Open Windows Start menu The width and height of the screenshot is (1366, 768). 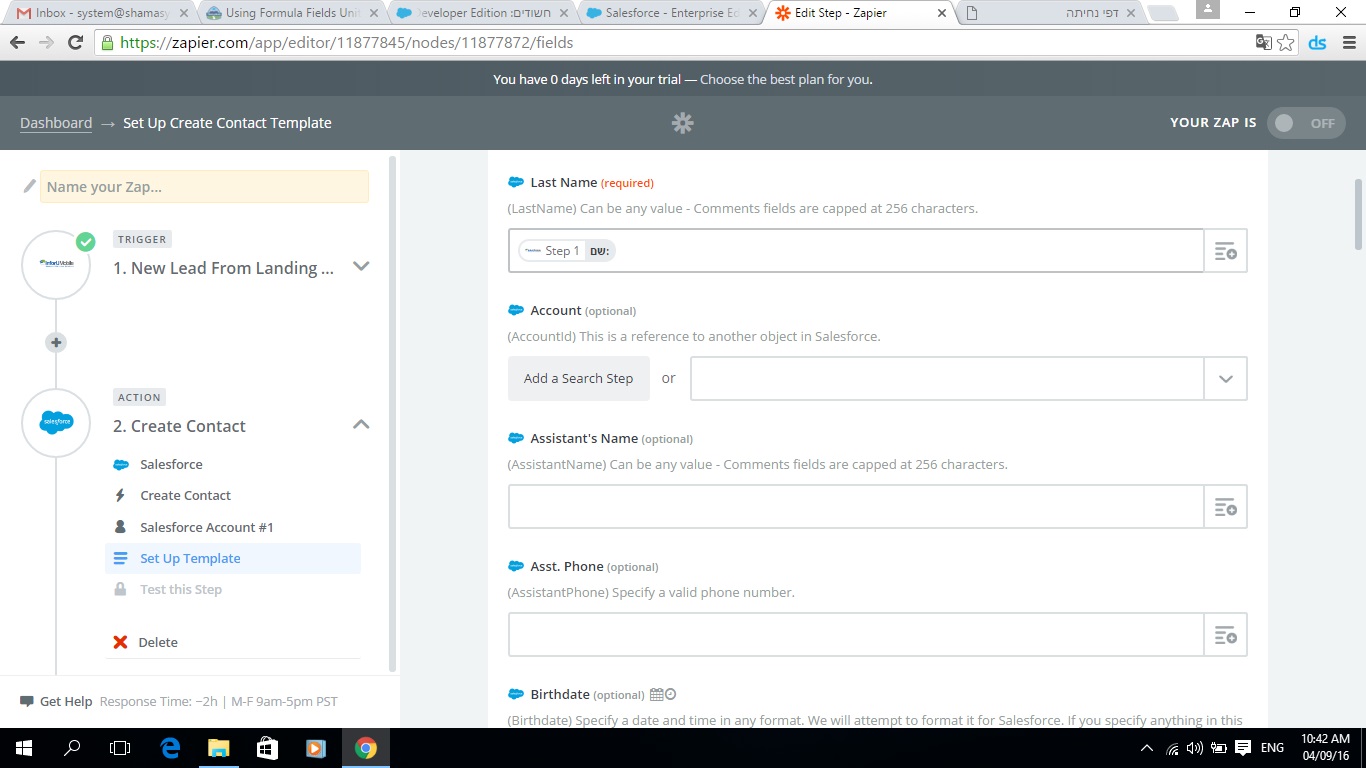tap(24, 748)
